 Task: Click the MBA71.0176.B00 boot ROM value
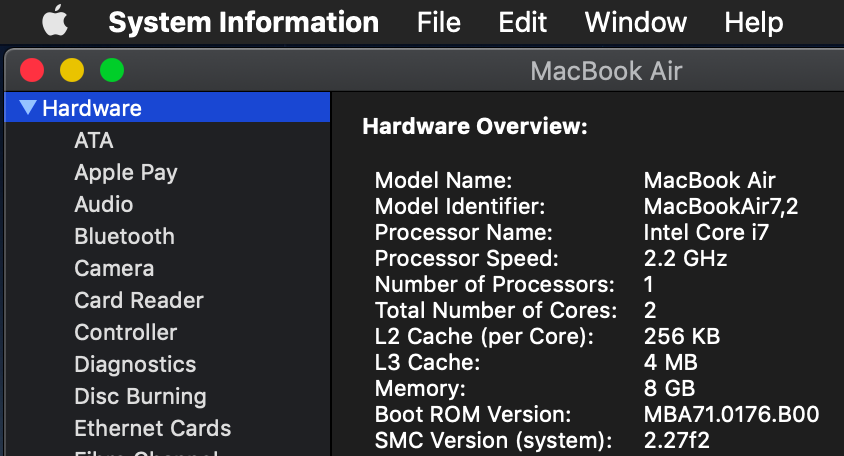point(732,415)
